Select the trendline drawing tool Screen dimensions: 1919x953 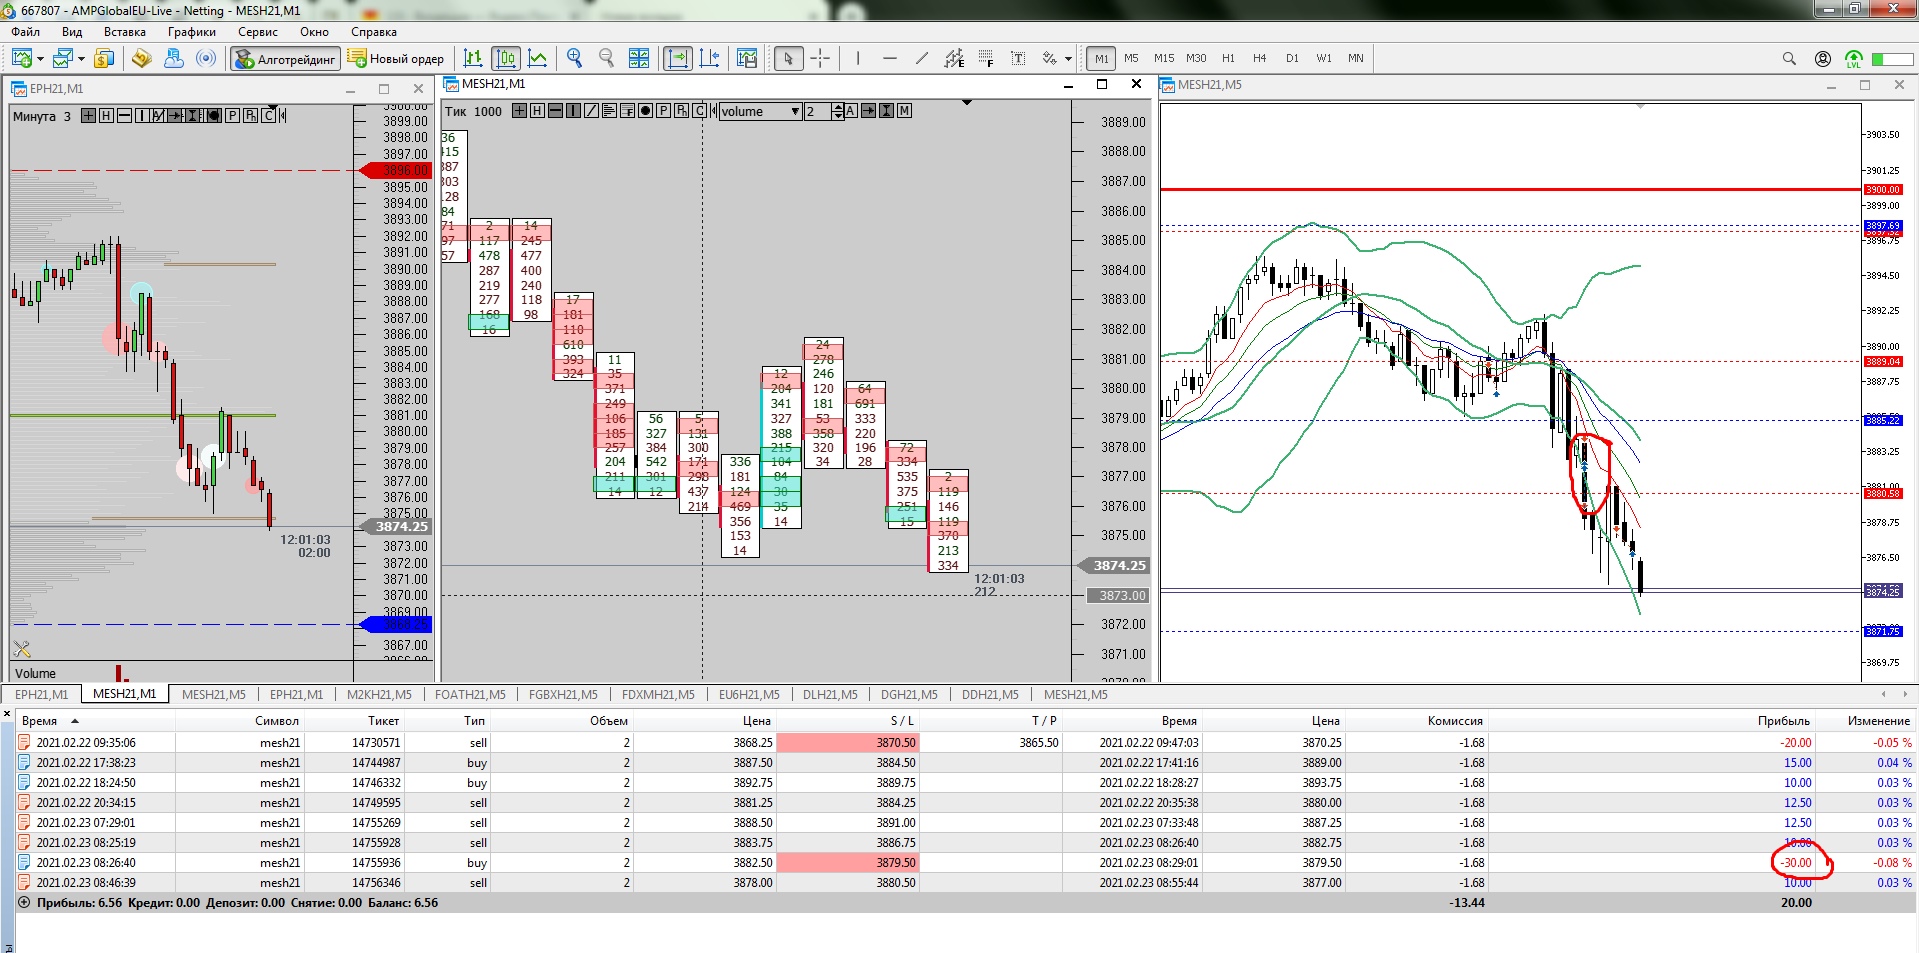pyautogui.click(x=922, y=58)
